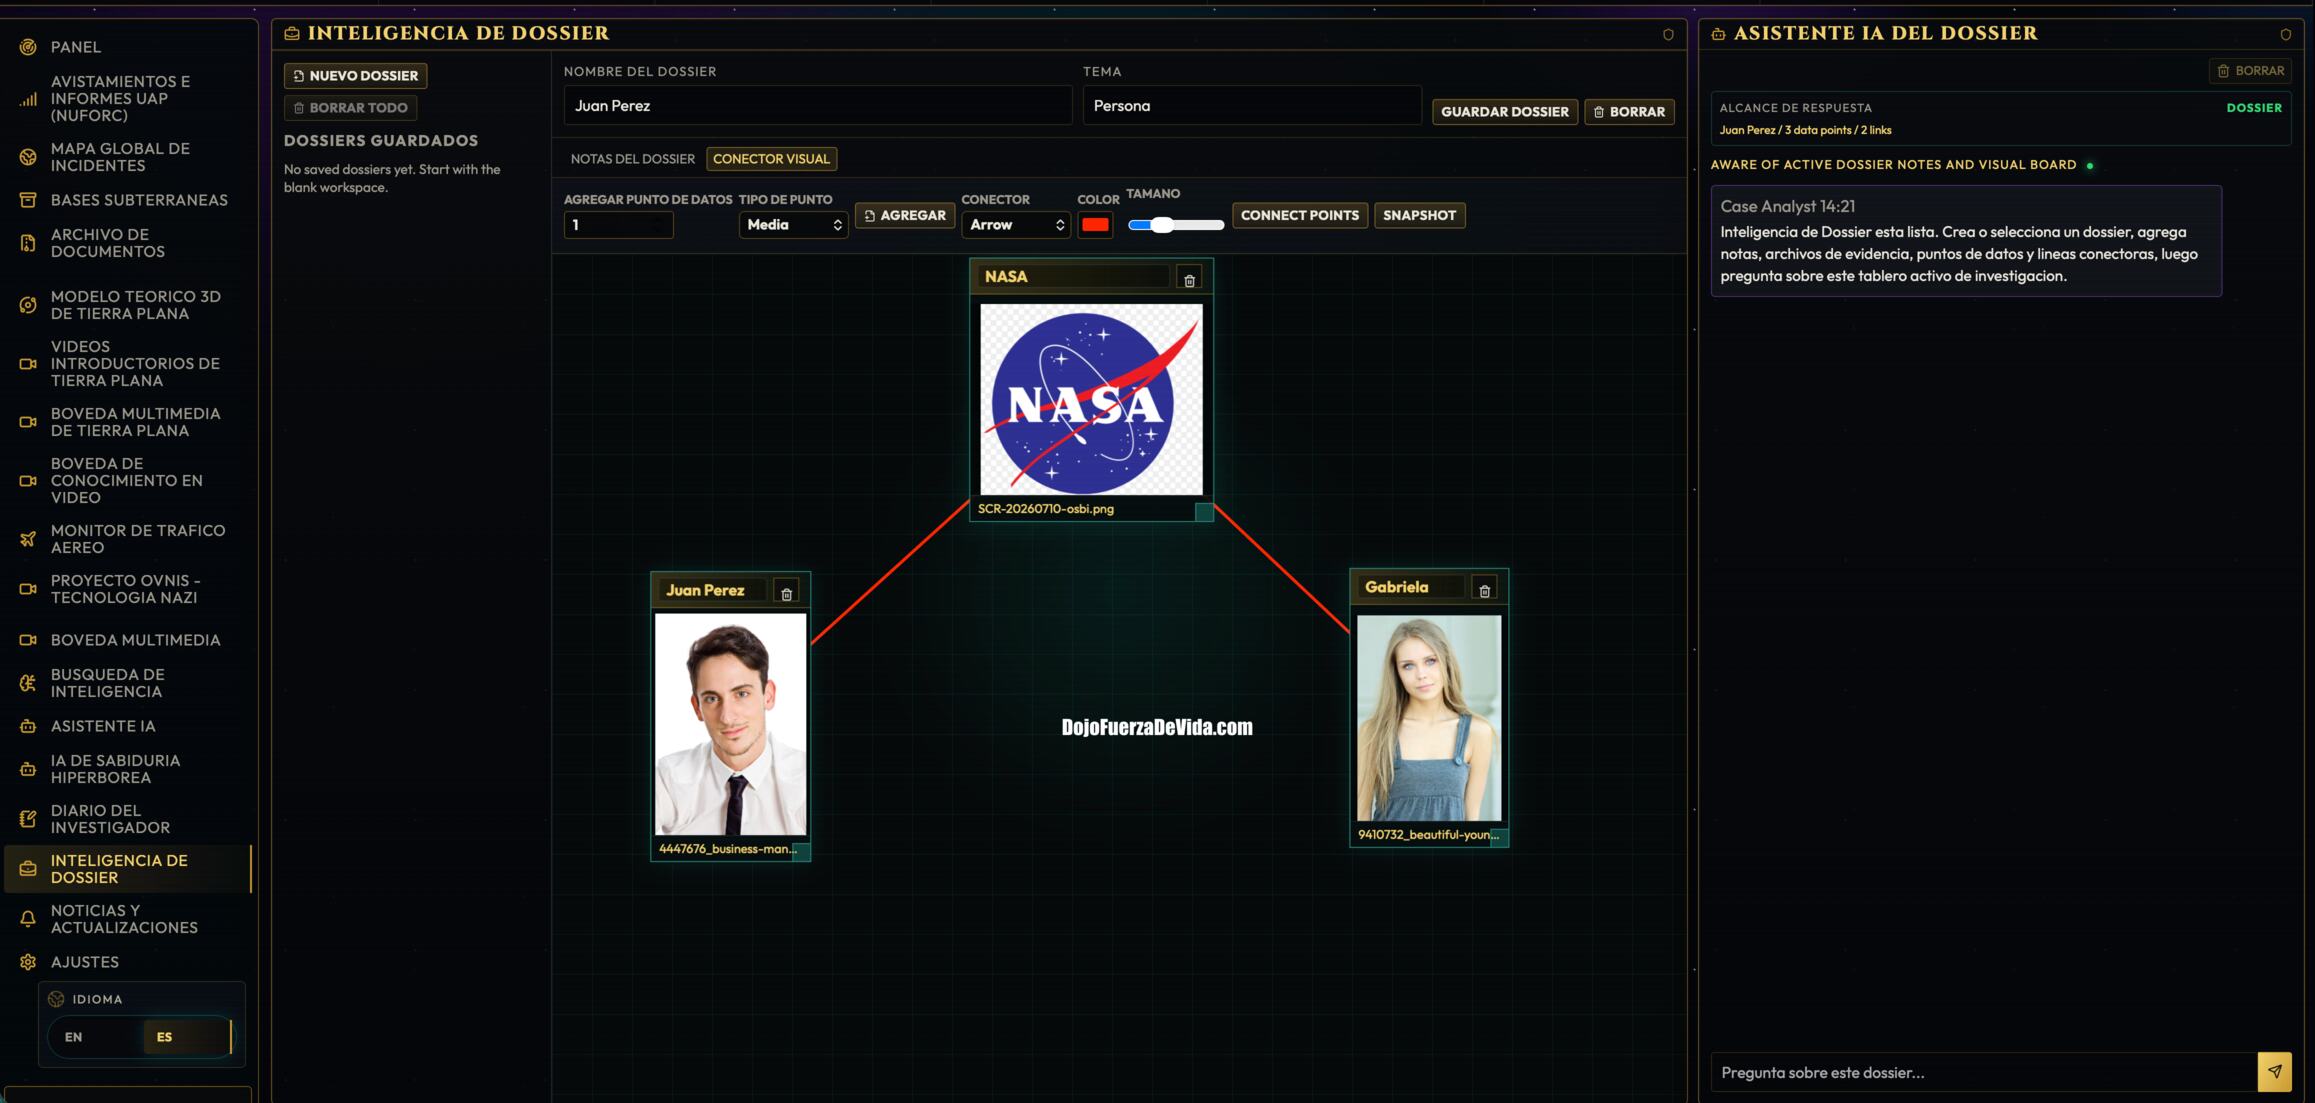This screenshot has height=1103, width=2315.
Task: Open the red connector color swatch
Action: coord(1095,225)
